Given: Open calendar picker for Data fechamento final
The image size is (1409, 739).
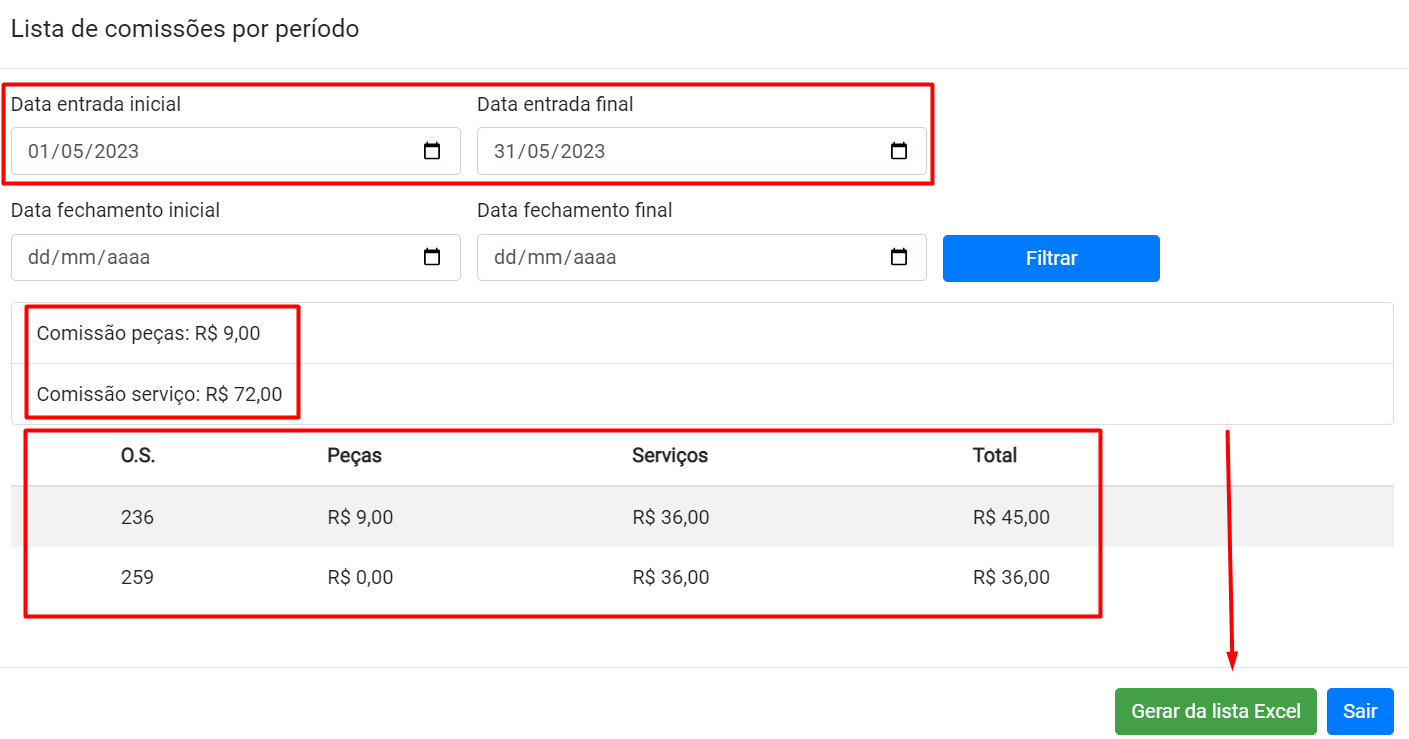Looking at the screenshot, I should point(898,258).
